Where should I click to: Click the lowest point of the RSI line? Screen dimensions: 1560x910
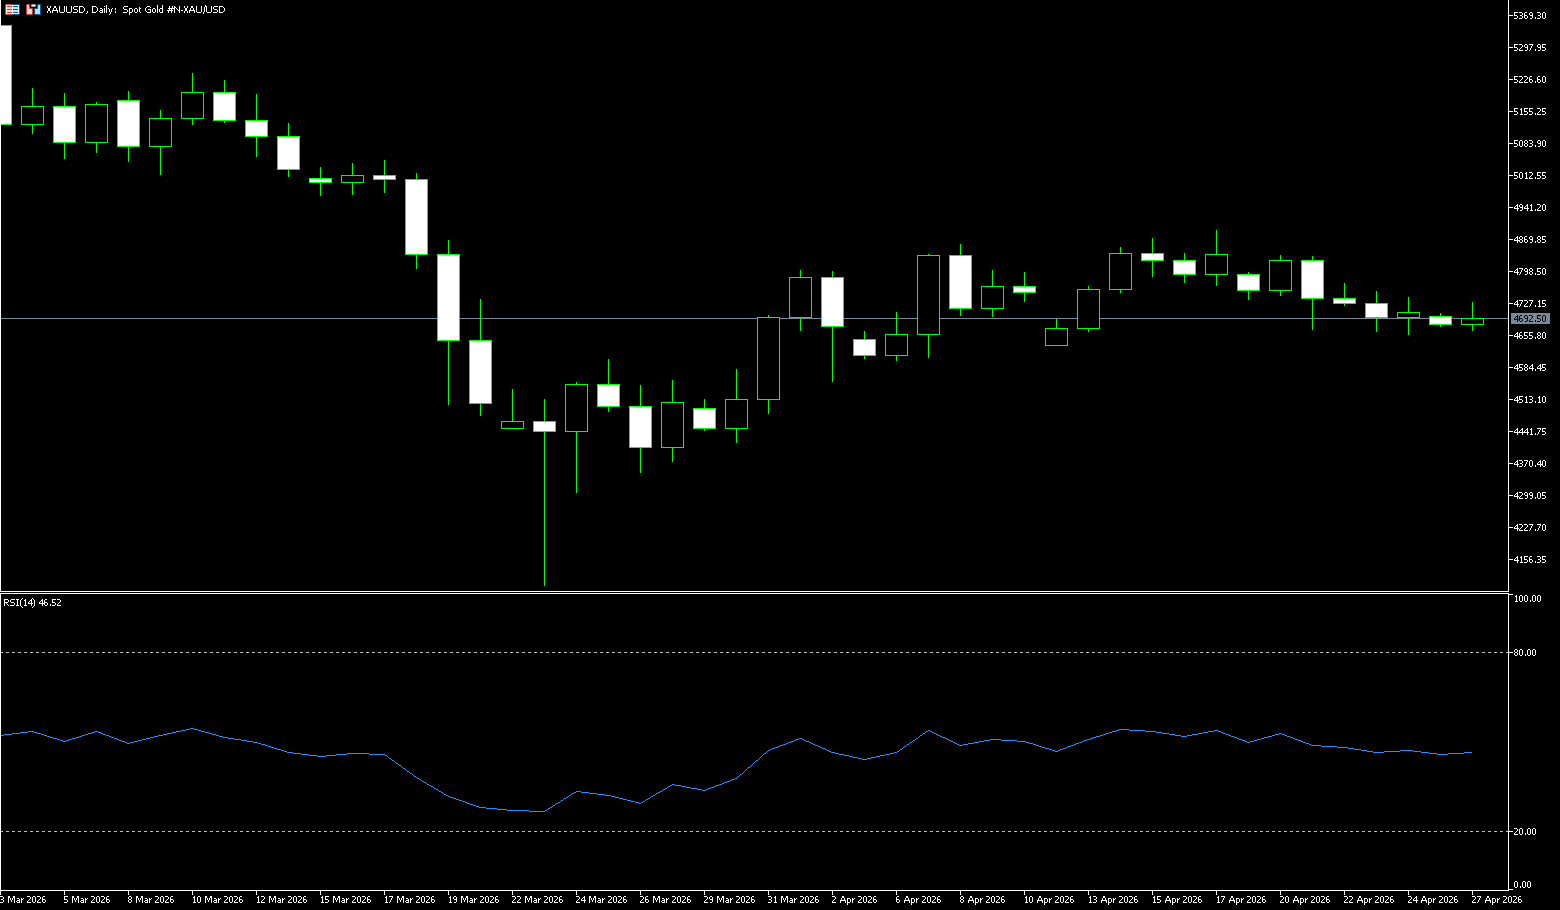[x=543, y=811]
